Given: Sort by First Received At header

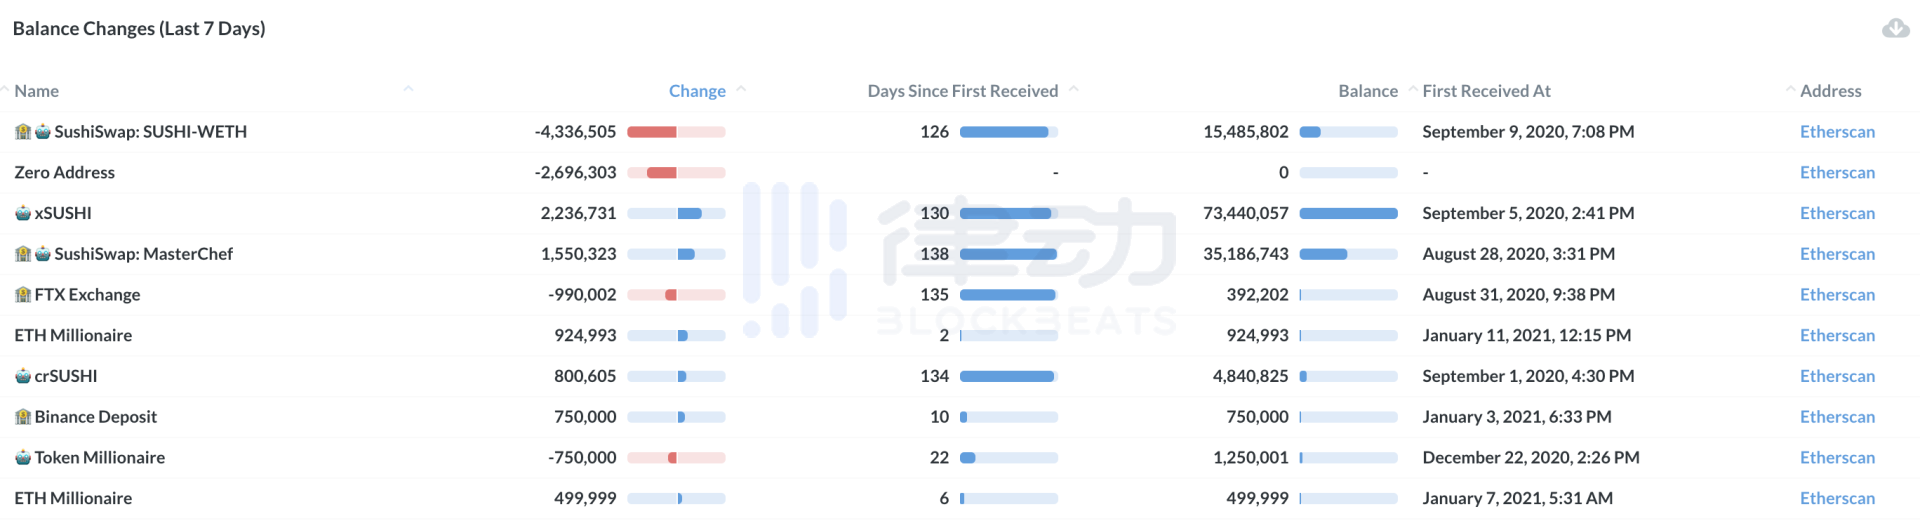Looking at the screenshot, I should click(x=1486, y=91).
